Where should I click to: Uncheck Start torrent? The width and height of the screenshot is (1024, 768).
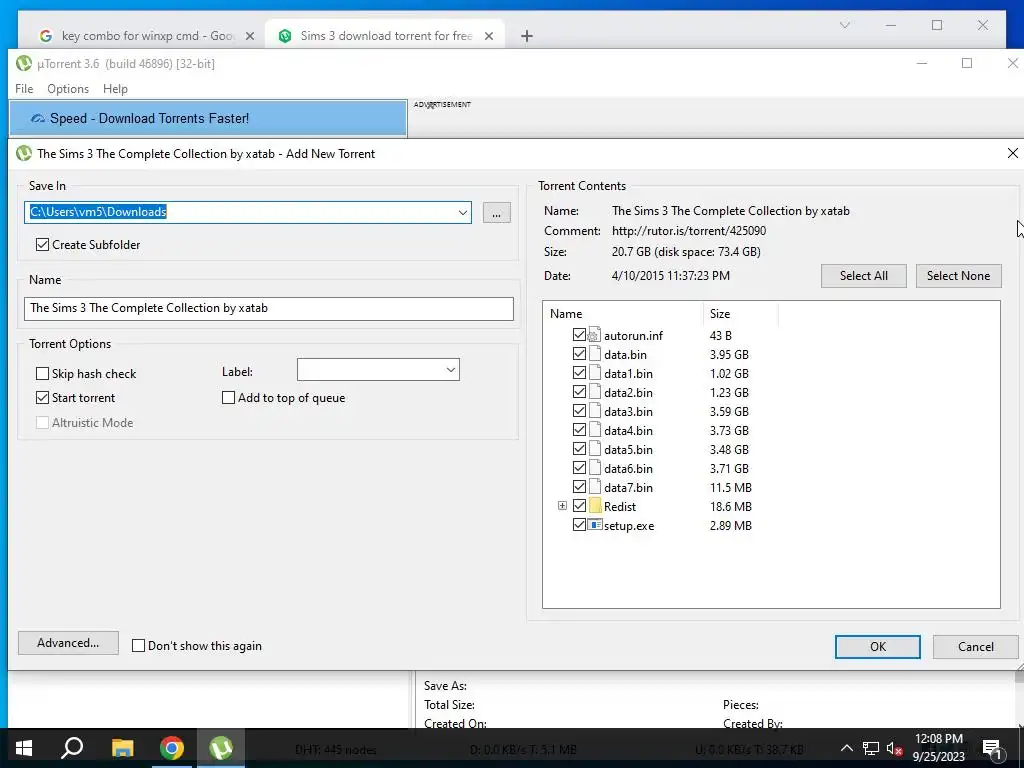click(x=42, y=397)
